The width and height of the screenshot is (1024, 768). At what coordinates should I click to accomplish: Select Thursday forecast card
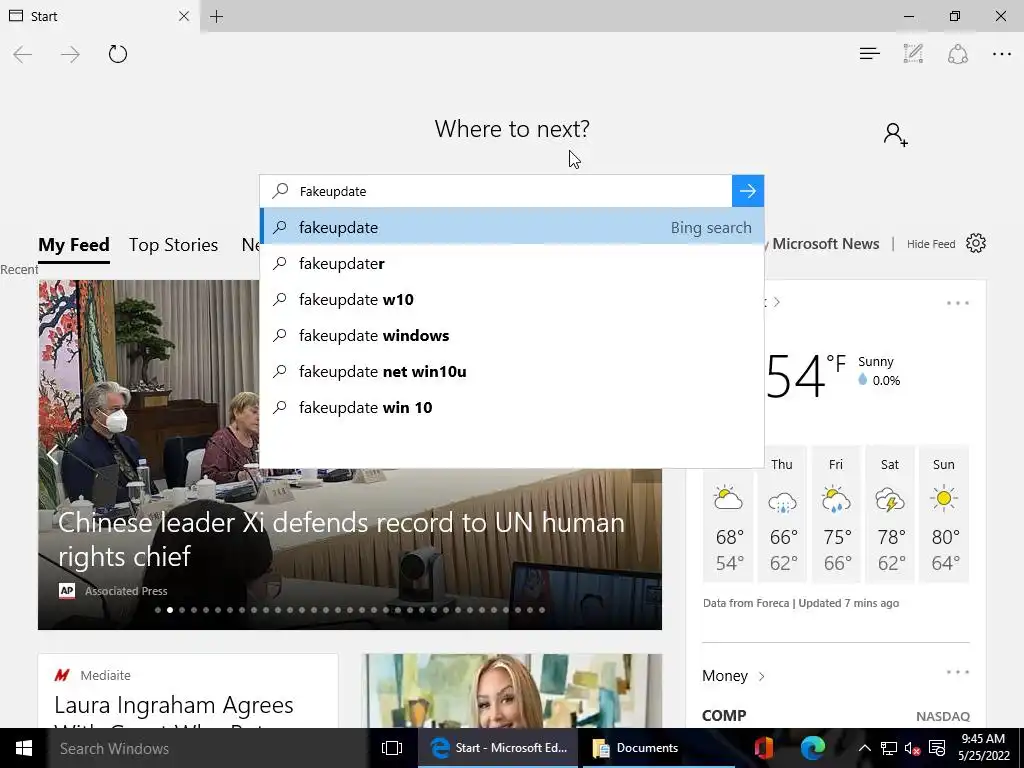[782, 514]
